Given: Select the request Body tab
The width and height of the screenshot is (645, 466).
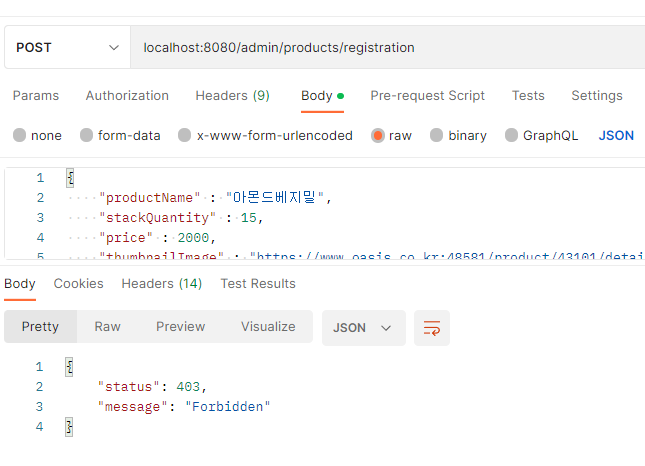Looking at the screenshot, I should (x=322, y=95).
